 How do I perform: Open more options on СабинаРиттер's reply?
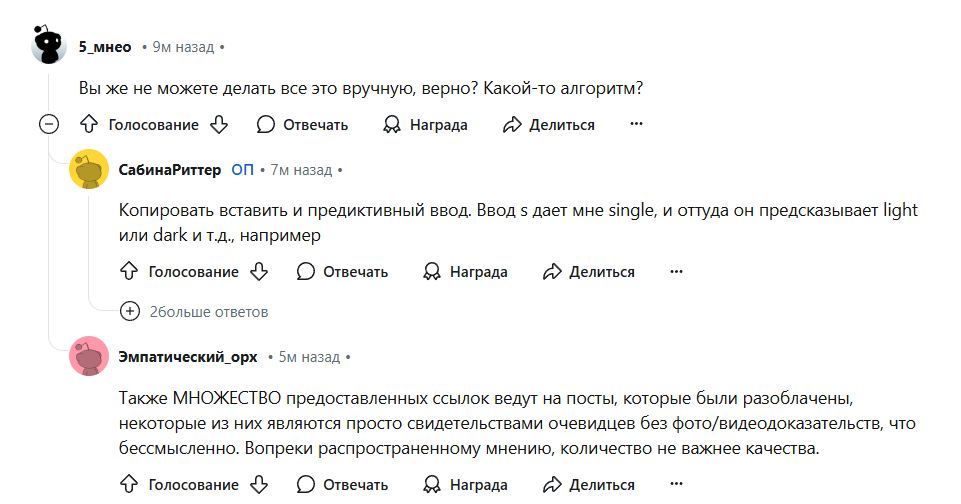(x=676, y=272)
